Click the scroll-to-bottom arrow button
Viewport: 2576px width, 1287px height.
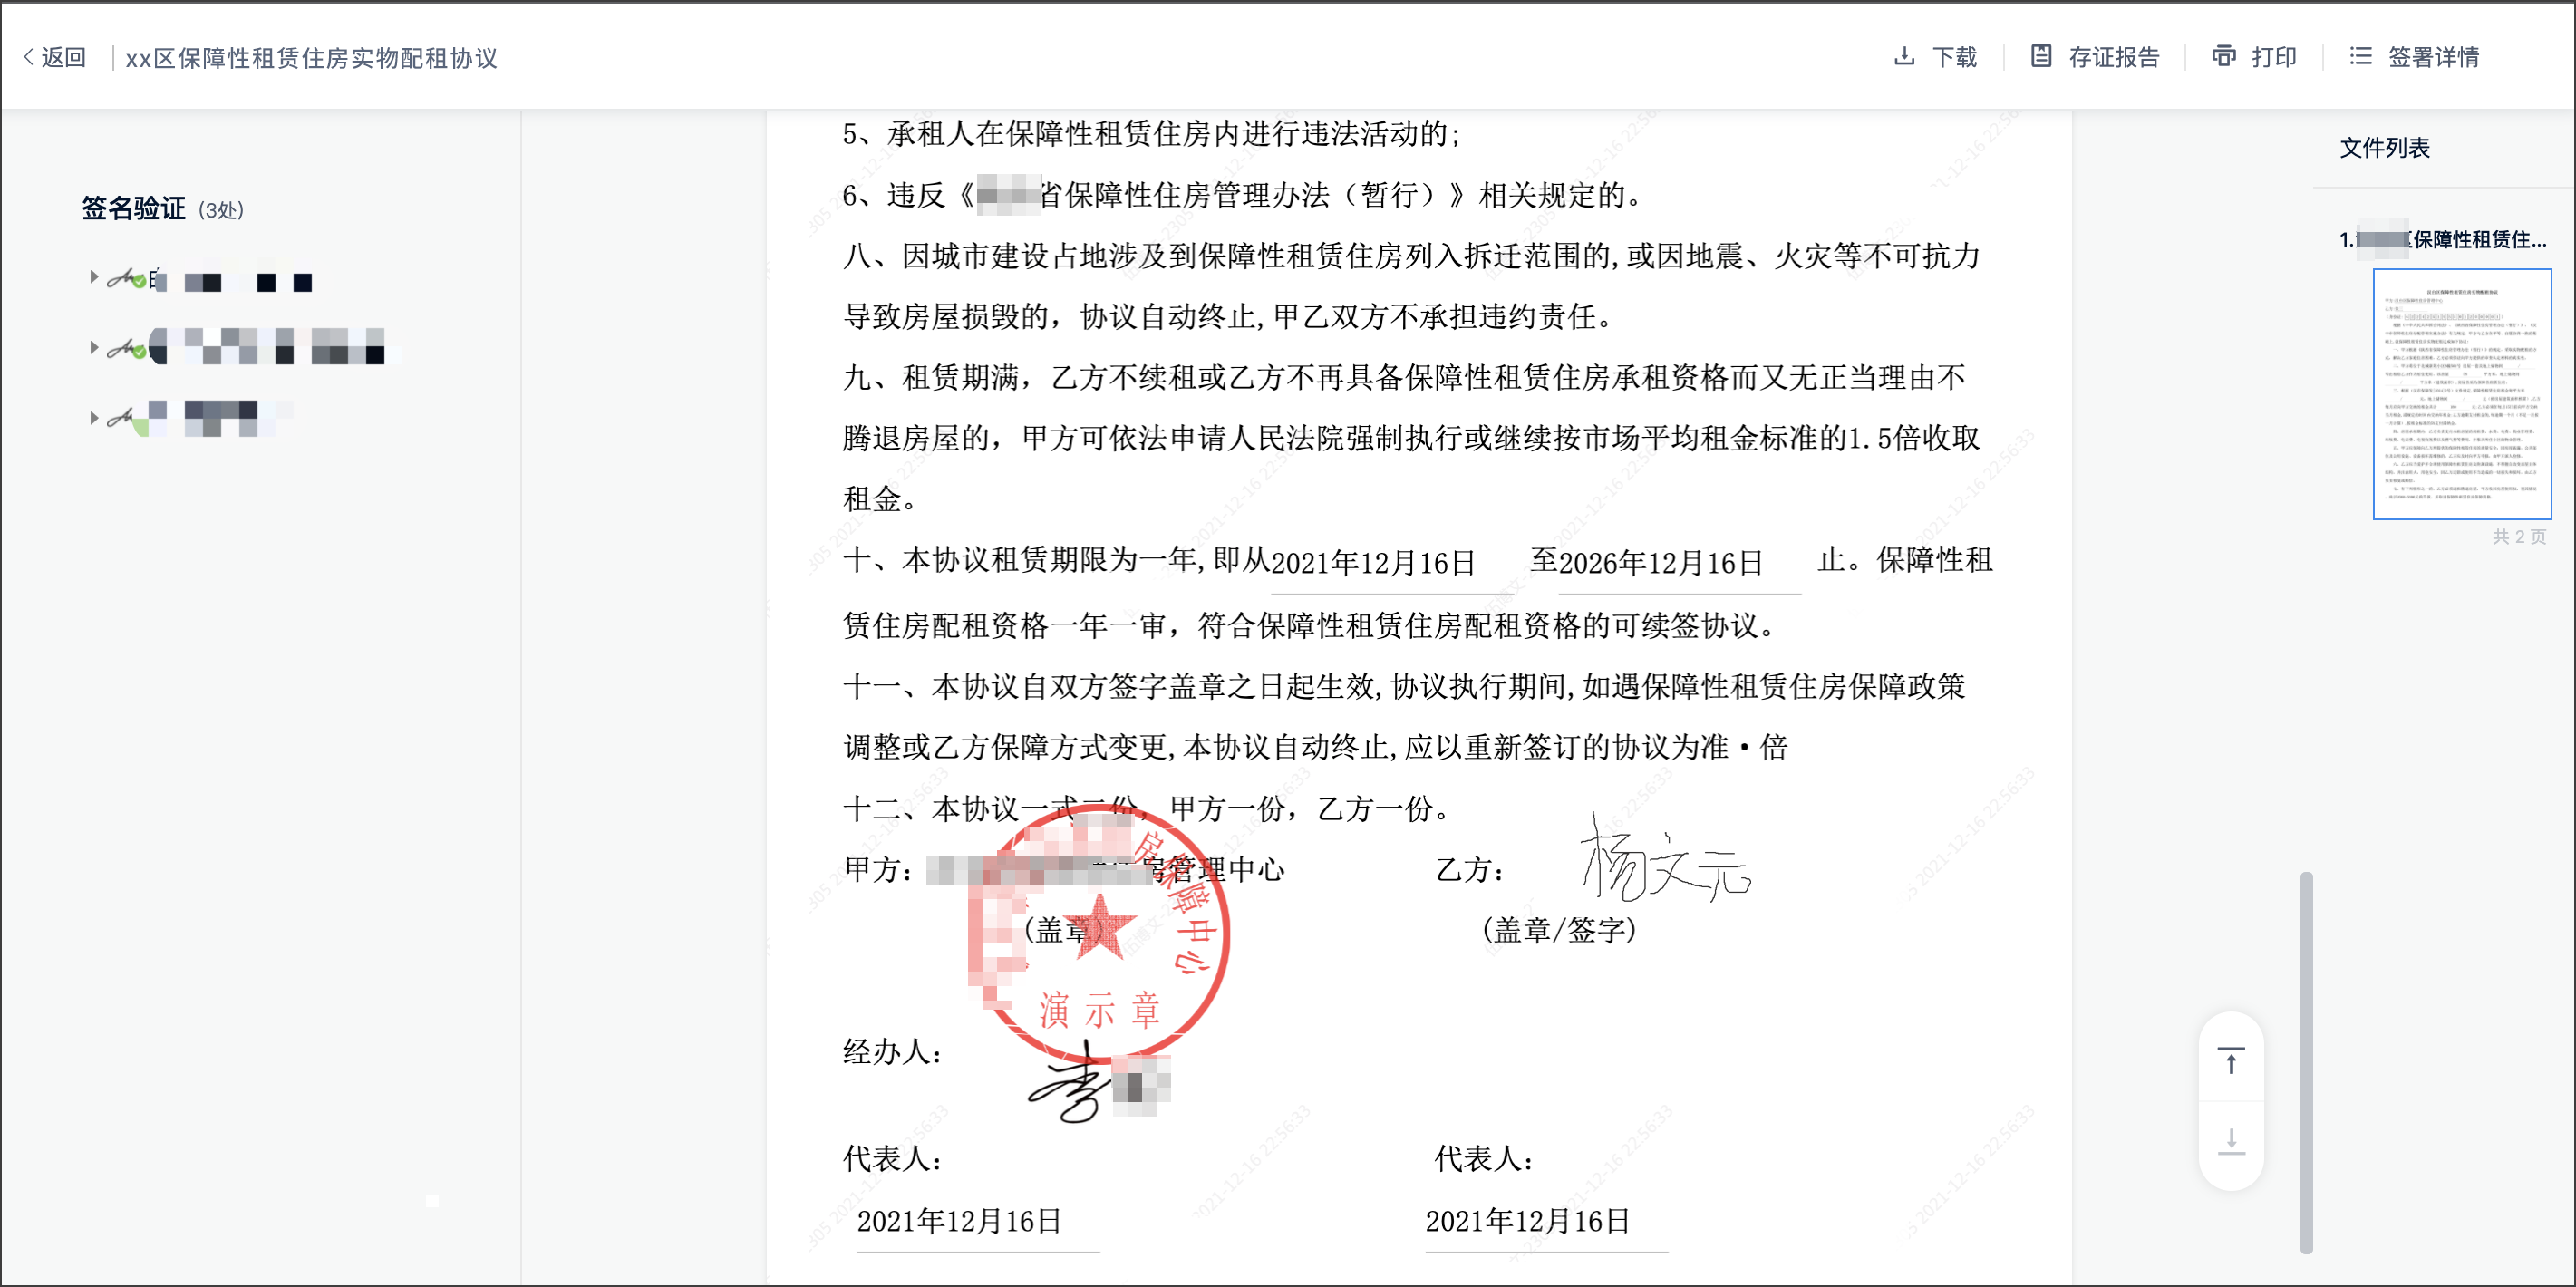(x=2231, y=1140)
